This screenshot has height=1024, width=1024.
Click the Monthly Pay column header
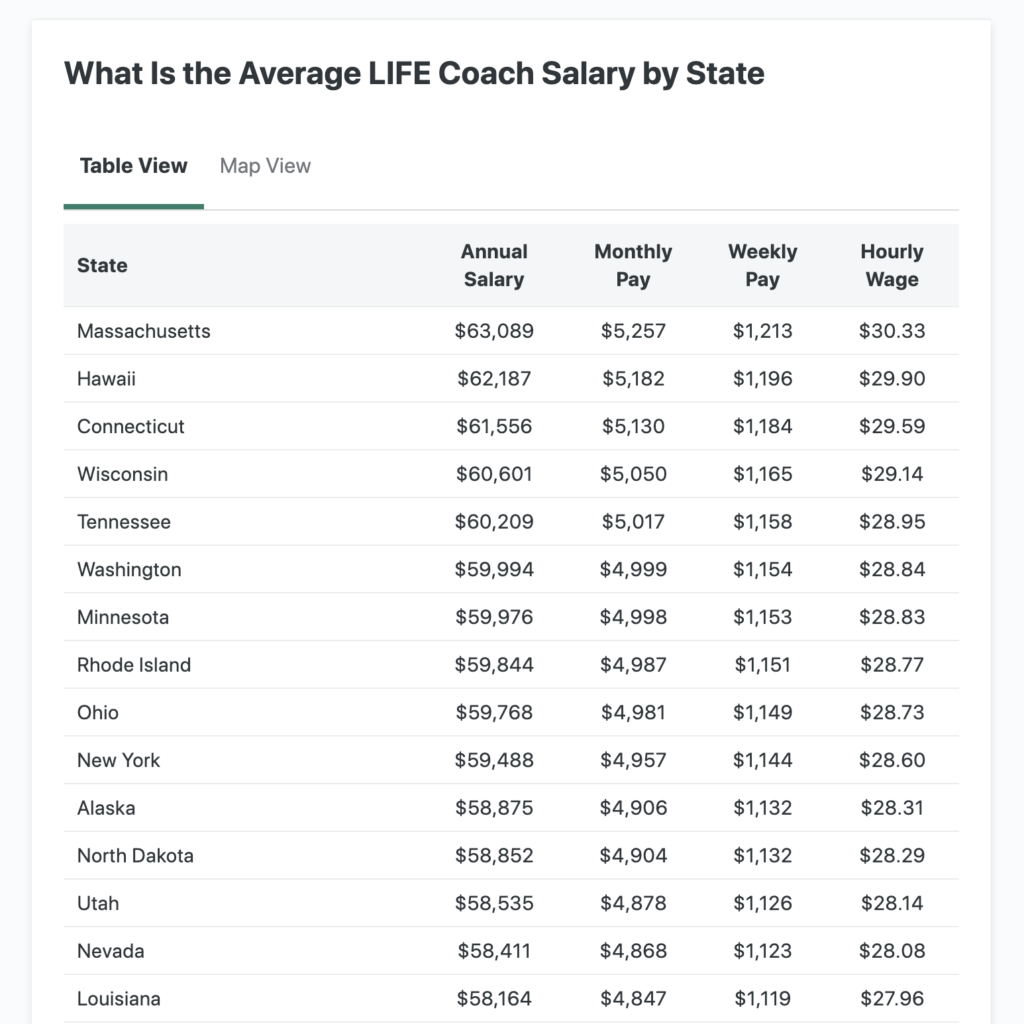pyautogui.click(x=633, y=266)
